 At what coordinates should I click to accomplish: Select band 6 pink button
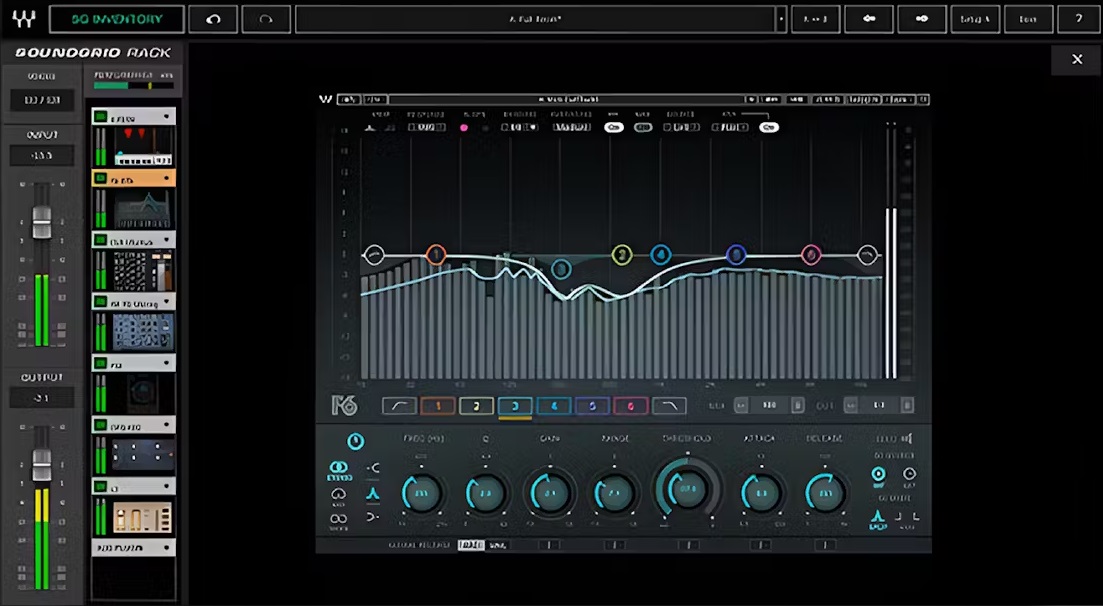pyautogui.click(x=630, y=406)
